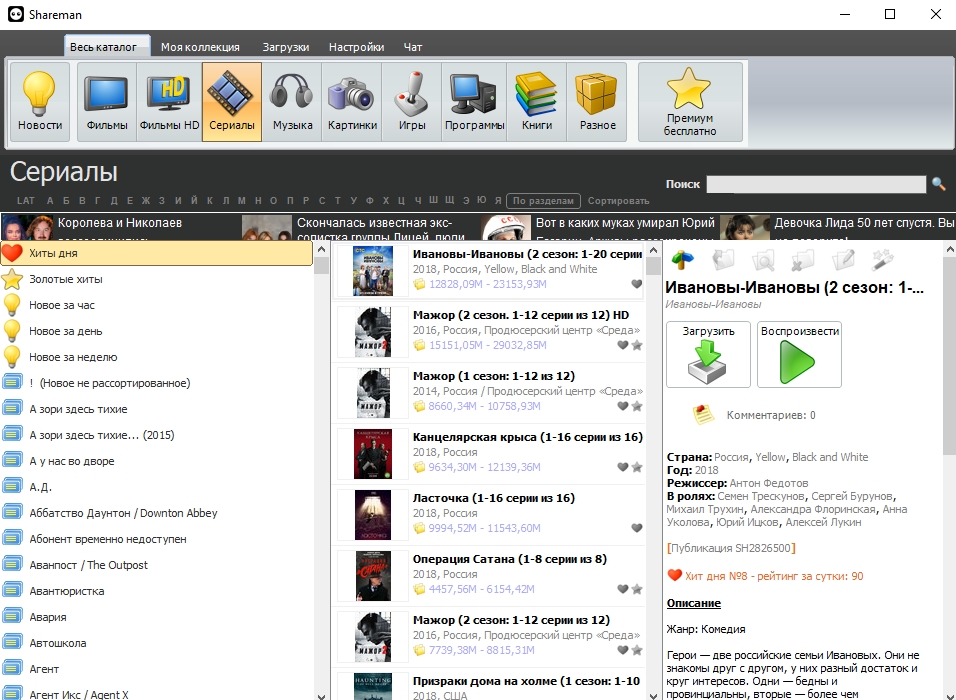Open the Музыка headphones category
956x700 pixels.
click(x=292, y=102)
